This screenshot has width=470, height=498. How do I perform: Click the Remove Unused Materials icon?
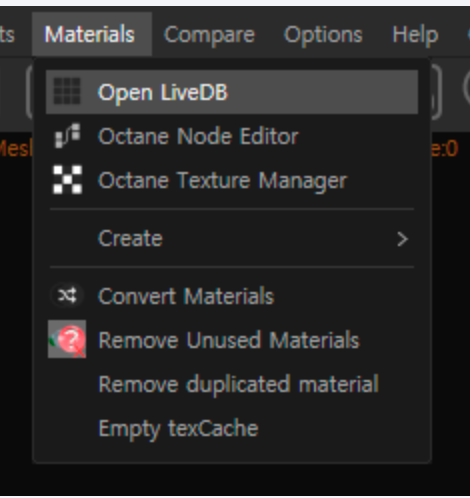coord(67,339)
